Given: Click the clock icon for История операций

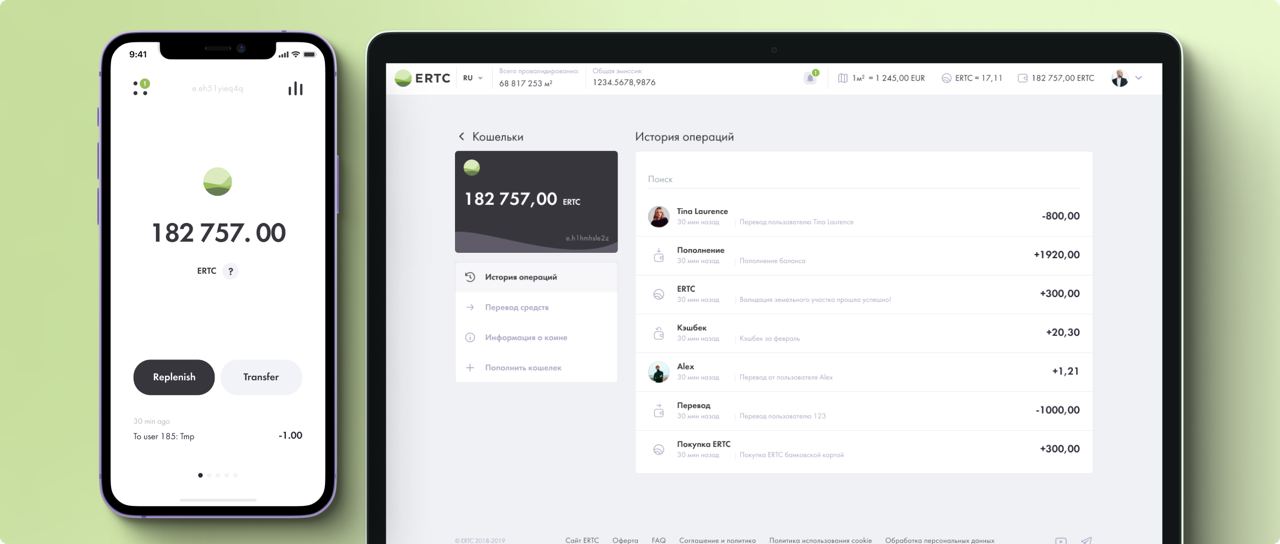Looking at the screenshot, I should coord(470,277).
